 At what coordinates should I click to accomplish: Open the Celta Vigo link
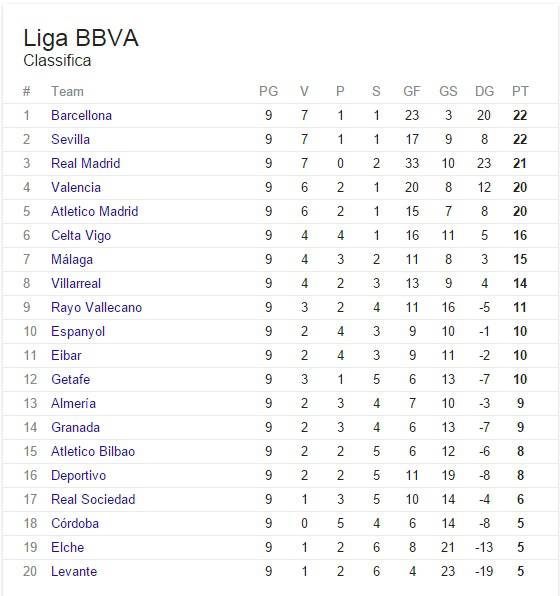tap(81, 235)
